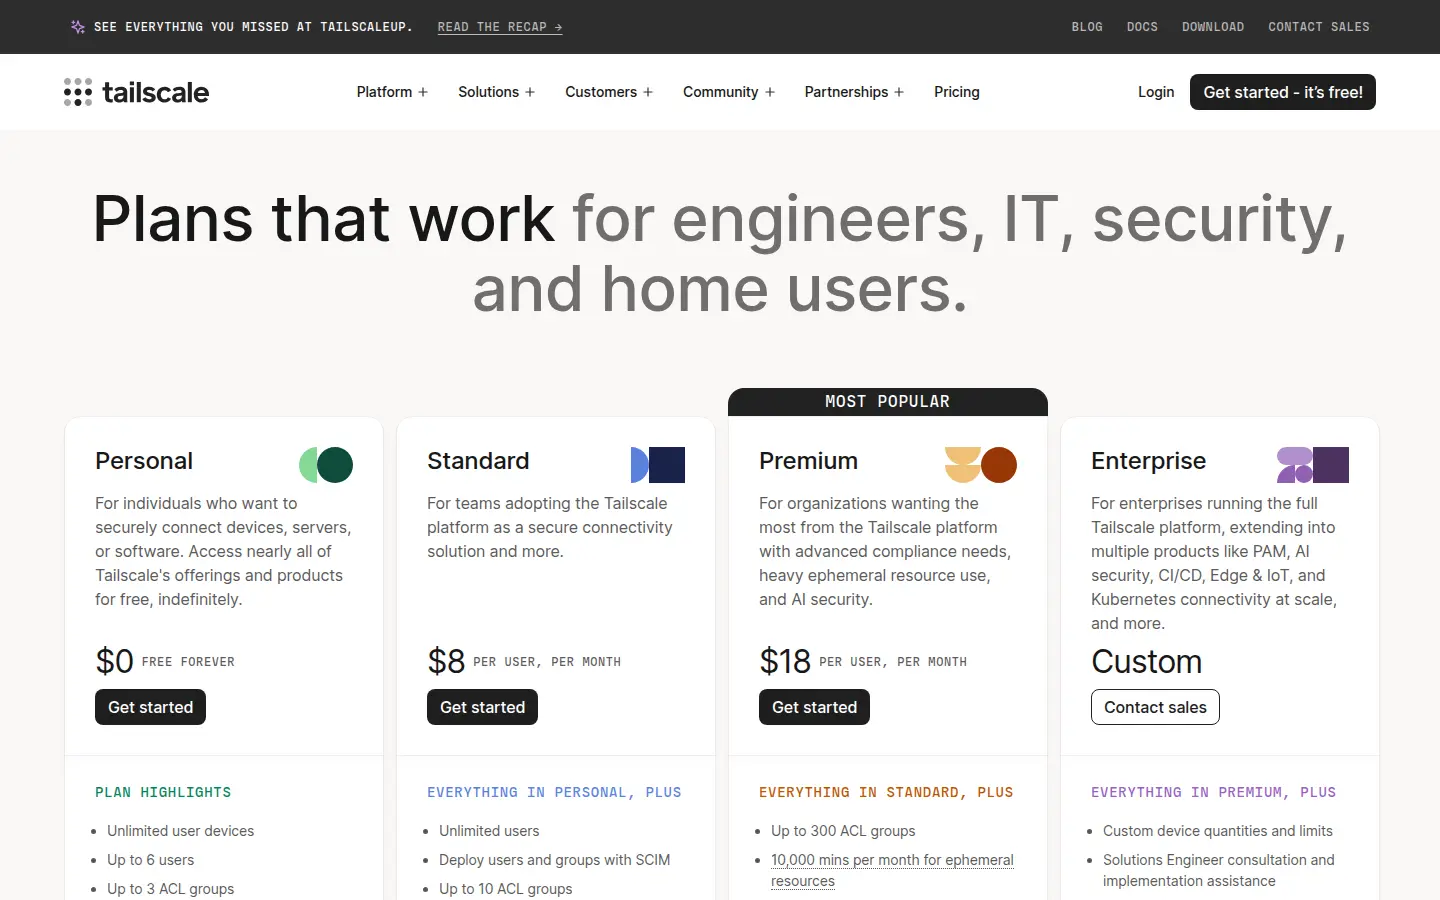Click the Personal plan green circles icon
The width and height of the screenshot is (1440, 900).
point(326,465)
